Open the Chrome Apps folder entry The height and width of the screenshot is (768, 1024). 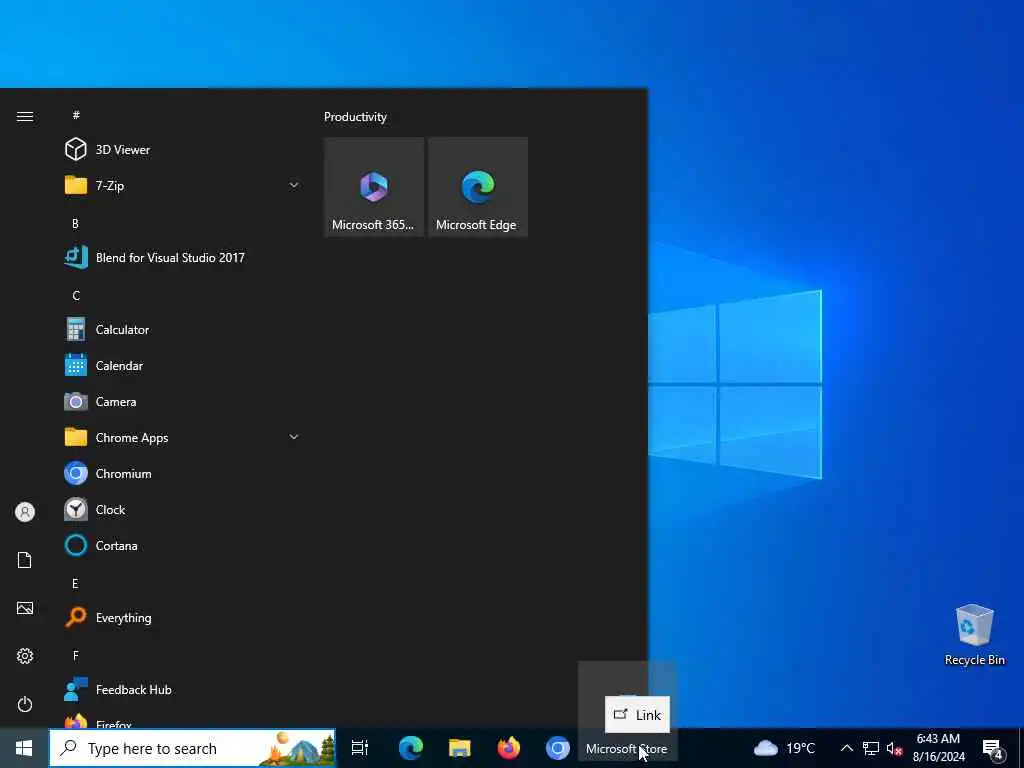click(x=182, y=438)
